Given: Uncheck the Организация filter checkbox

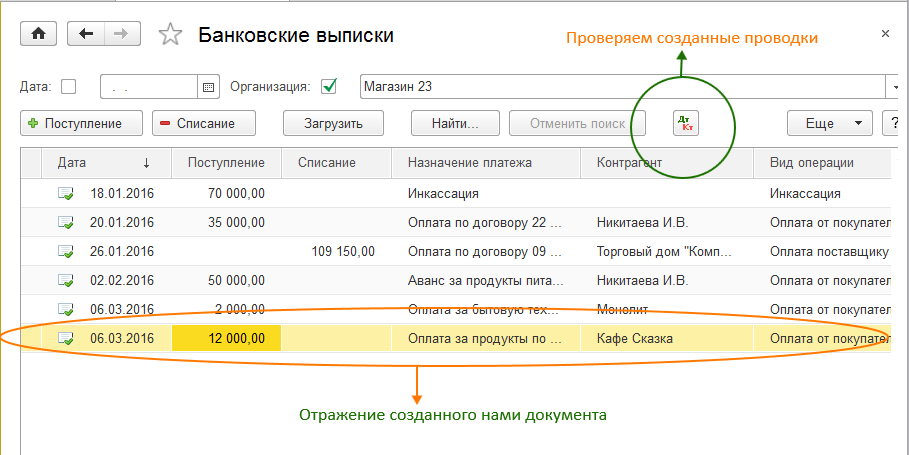Looking at the screenshot, I should click(x=329, y=87).
